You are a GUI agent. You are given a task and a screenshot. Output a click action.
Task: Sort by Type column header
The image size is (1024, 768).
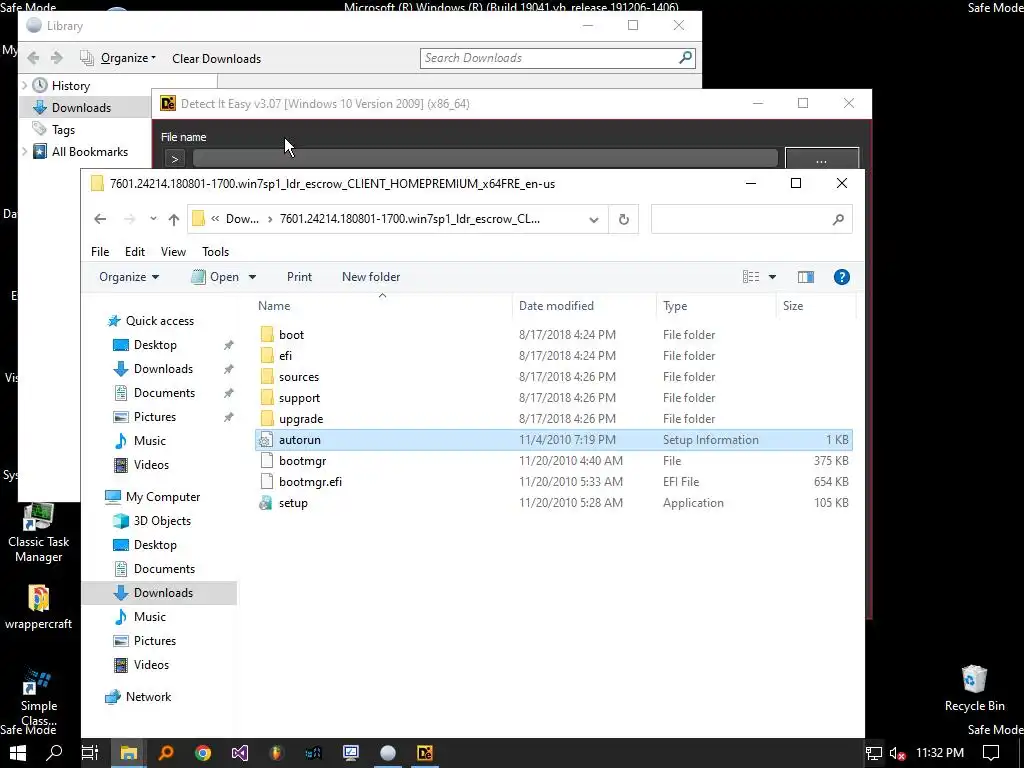(675, 306)
